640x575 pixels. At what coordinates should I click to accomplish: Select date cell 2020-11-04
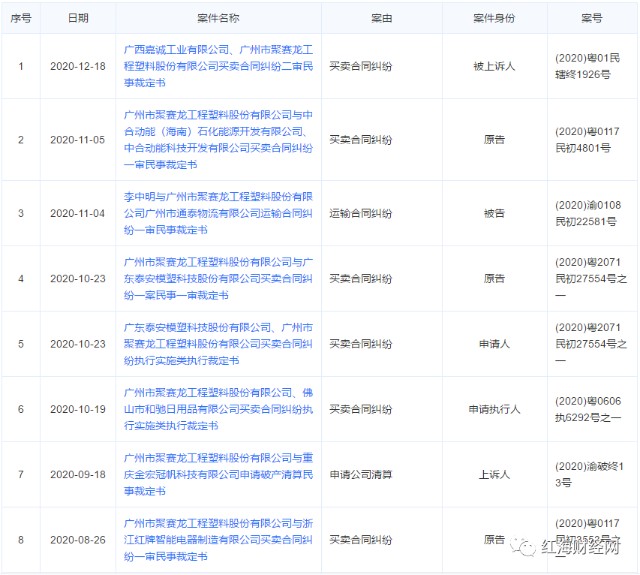point(78,213)
